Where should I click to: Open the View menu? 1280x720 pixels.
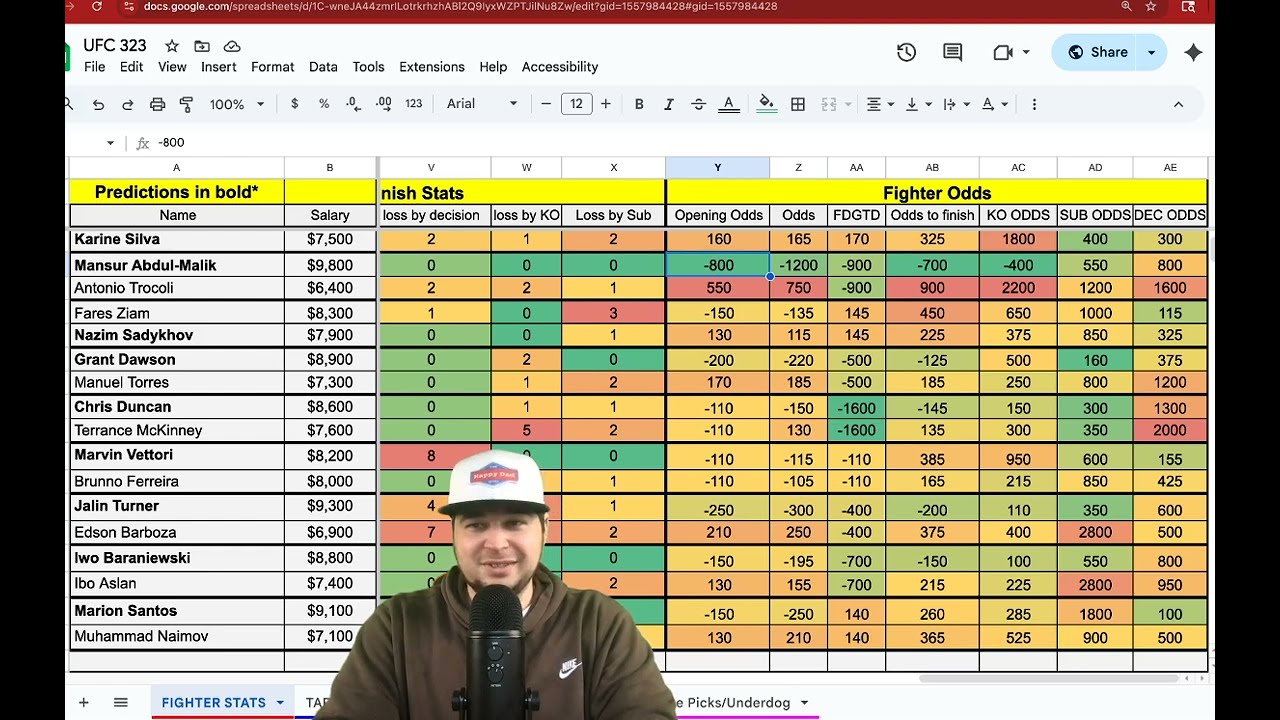(x=172, y=67)
